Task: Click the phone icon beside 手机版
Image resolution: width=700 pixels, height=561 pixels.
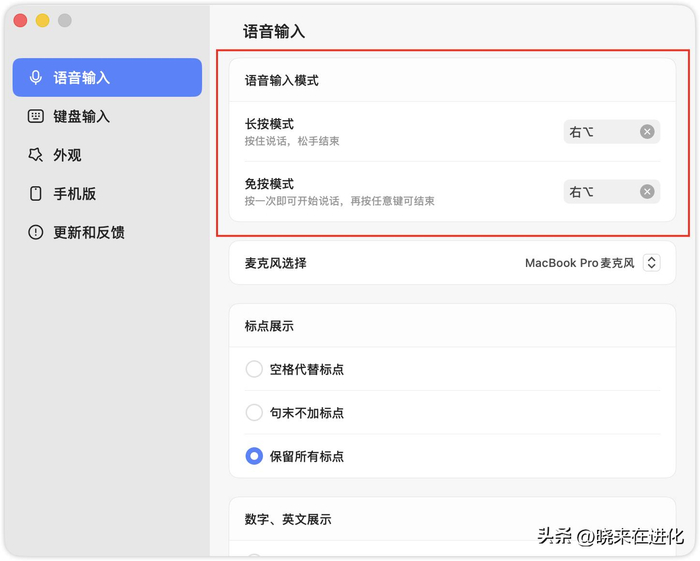Action: pos(36,194)
